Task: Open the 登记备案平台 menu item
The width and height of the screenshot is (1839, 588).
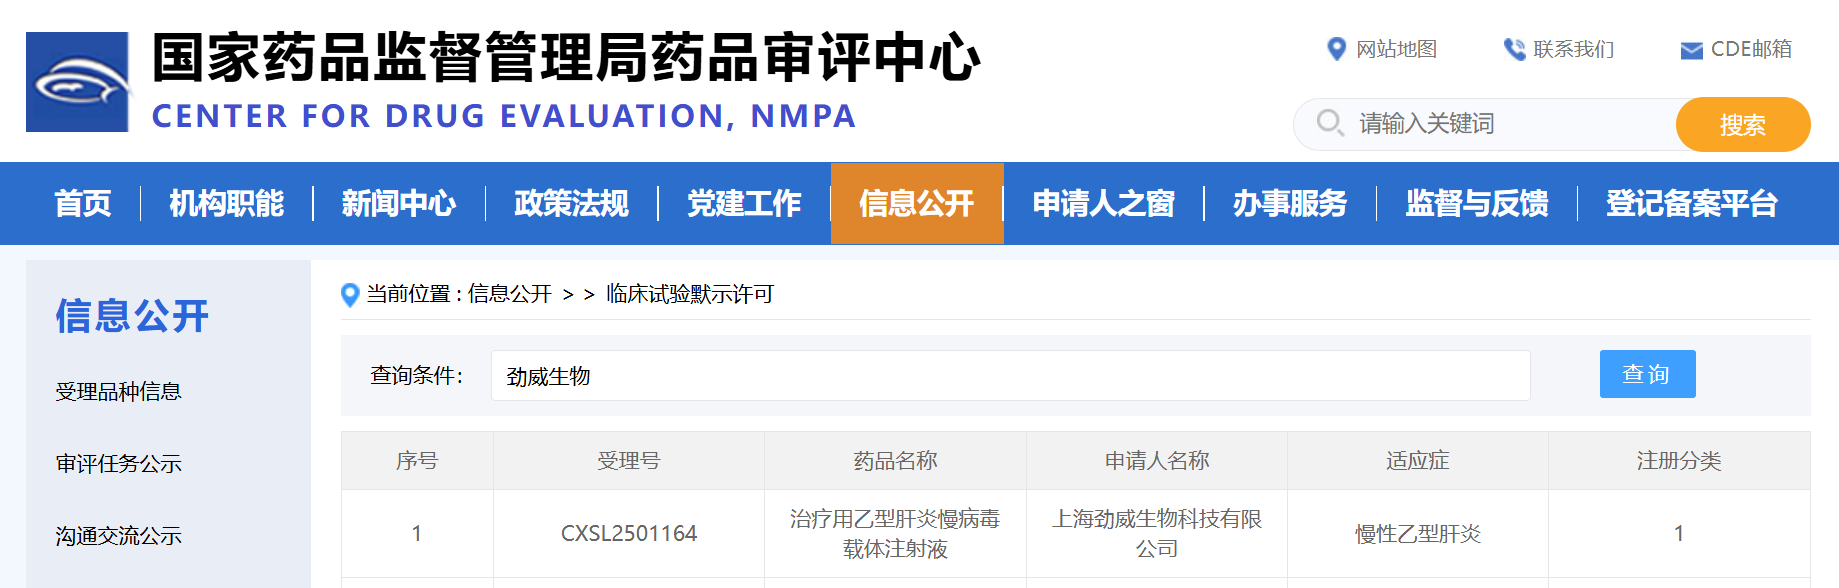Action: tap(1692, 203)
